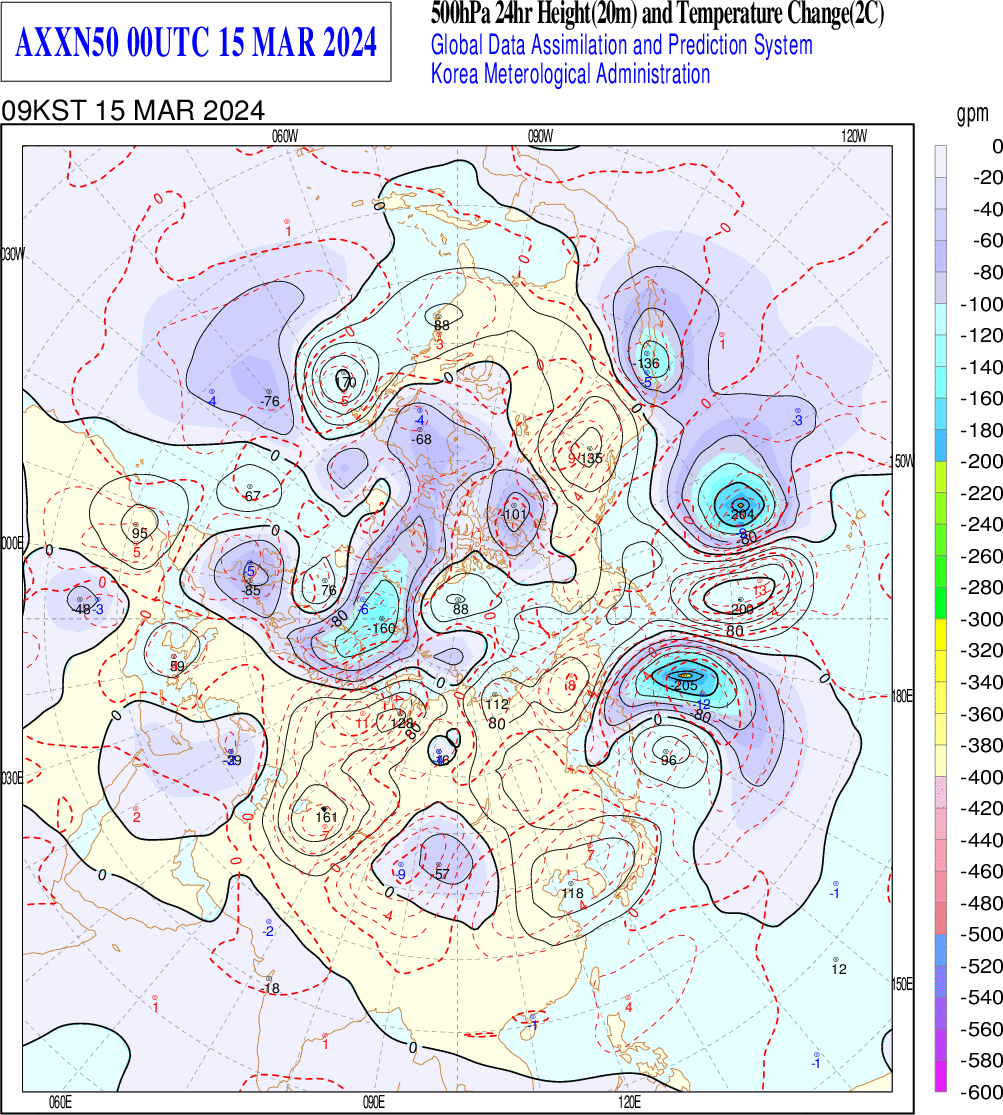The width and height of the screenshot is (1003, 1115).
Task: Select the Global Data Assimilation and Prediction System text
Action: 622,45
